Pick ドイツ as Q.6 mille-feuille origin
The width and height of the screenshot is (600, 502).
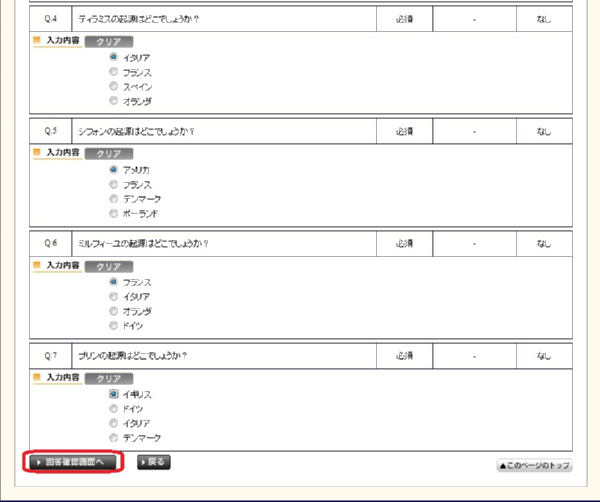[x=114, y=326]
